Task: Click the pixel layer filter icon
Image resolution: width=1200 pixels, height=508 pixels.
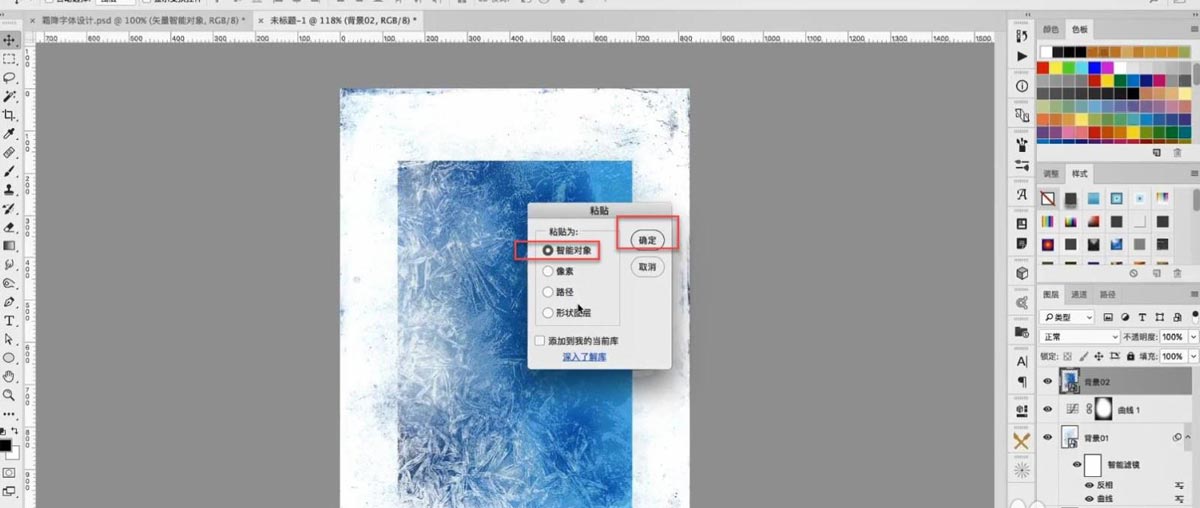Action: [1108, 317]
